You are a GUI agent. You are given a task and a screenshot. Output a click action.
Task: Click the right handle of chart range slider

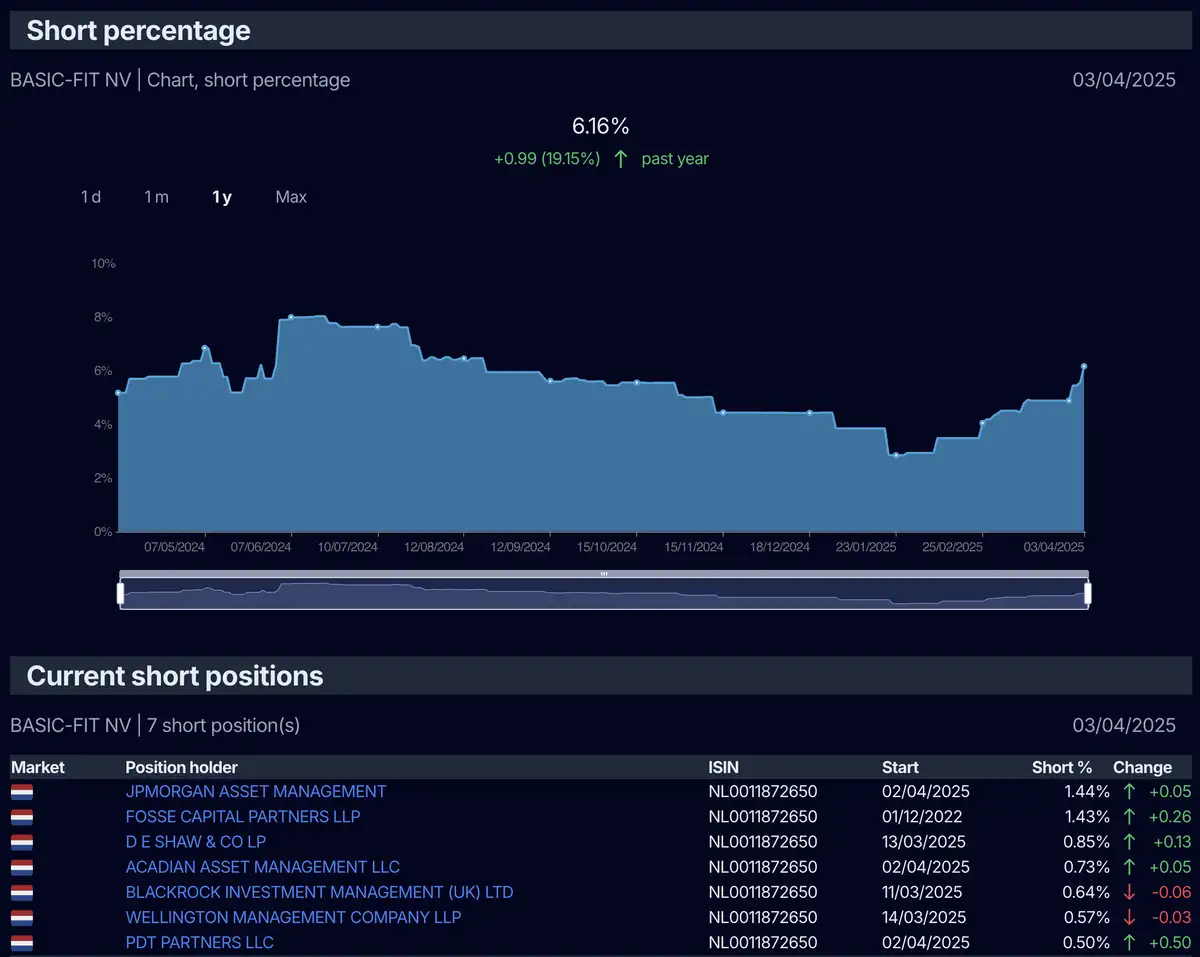1088,594
